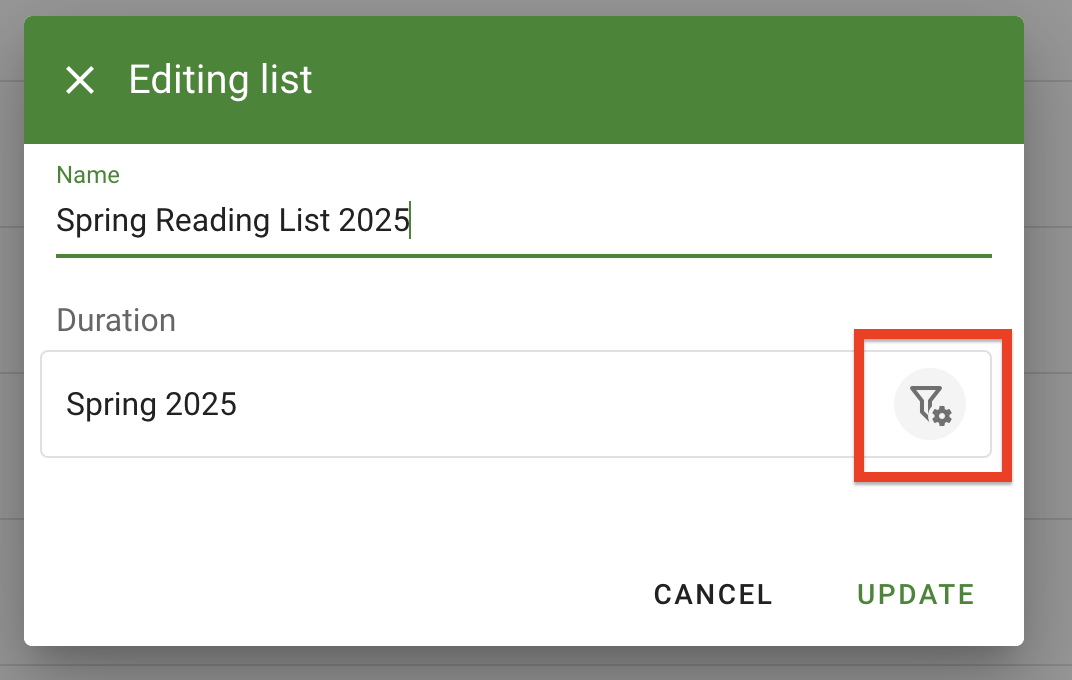Click blank area right of list name text
Image resolution: width=1072 pixels, height=680 pixels.
[700, 221]
